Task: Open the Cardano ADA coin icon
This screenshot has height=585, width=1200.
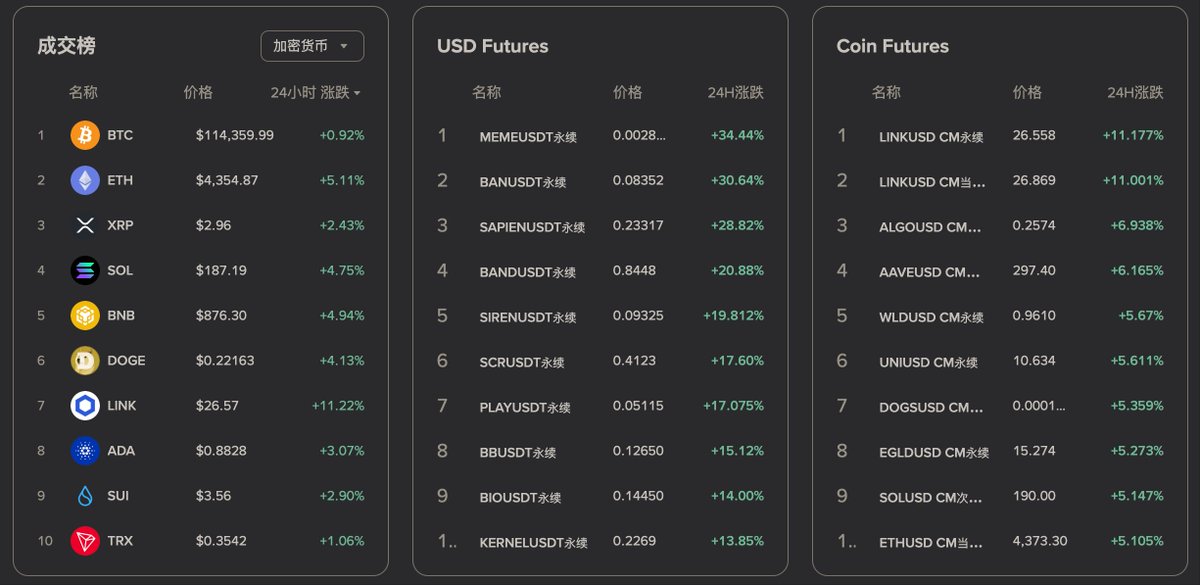Action: [x=85, y=450]
